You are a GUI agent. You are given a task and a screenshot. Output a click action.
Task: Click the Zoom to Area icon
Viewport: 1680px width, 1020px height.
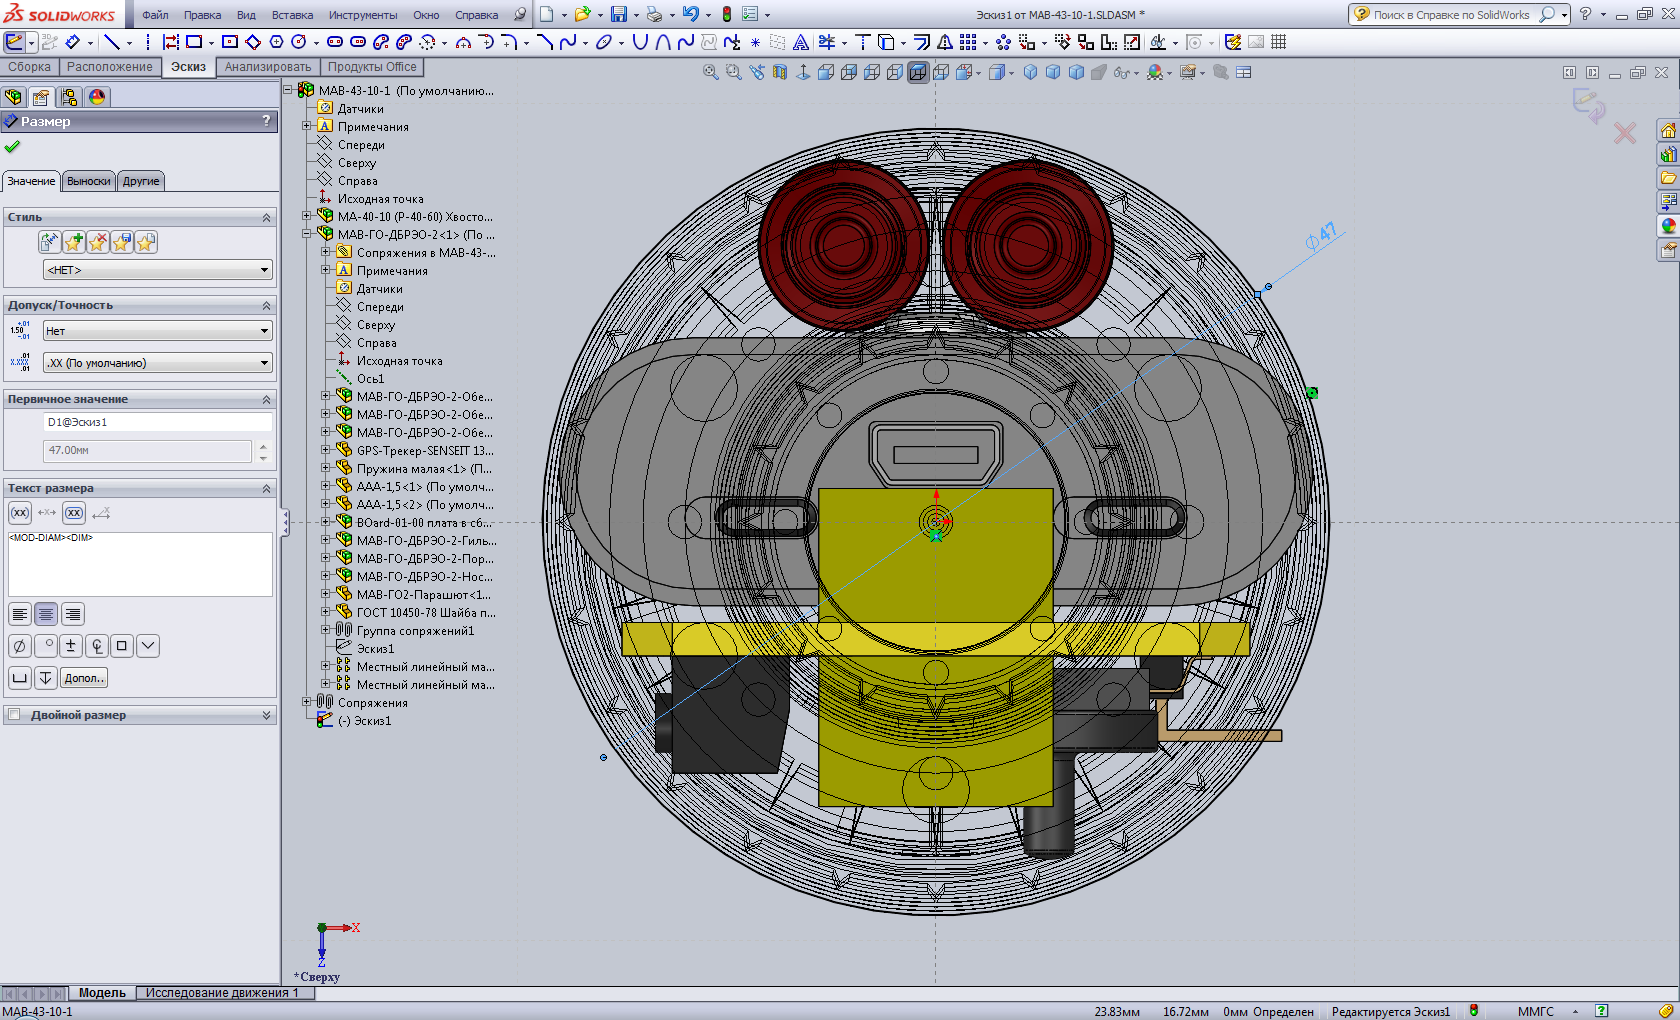click(734, 72)
